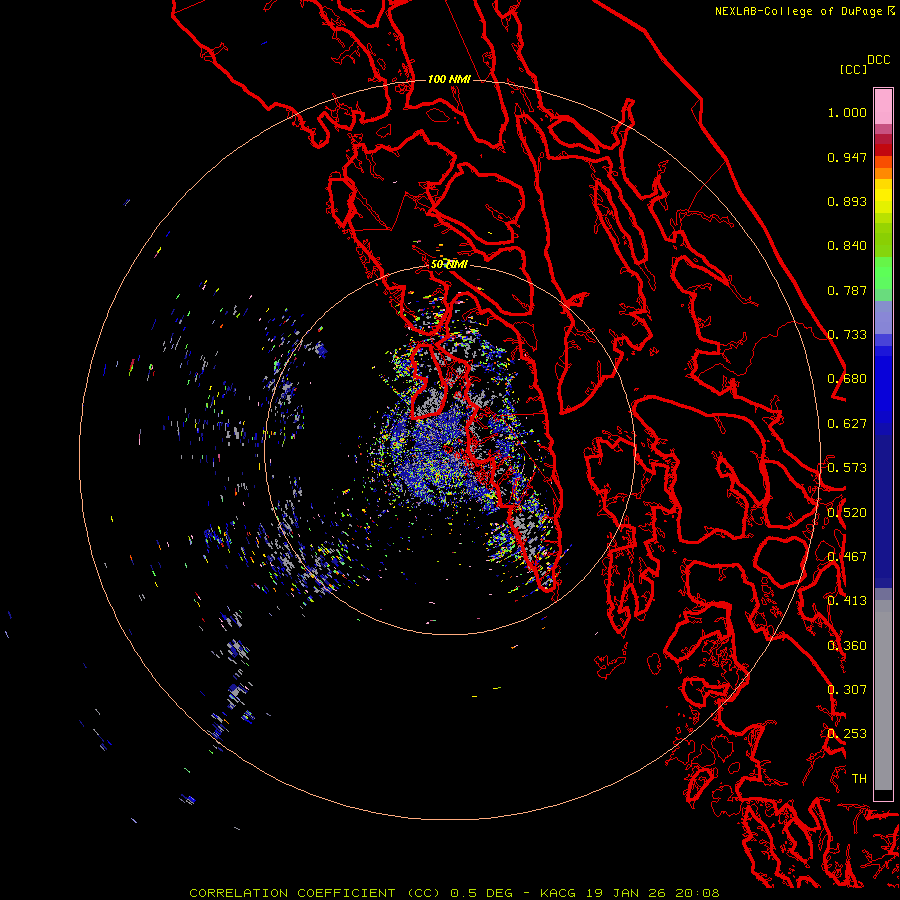Image resolution: width=900 pixels, height=900 pixels.
Task: Click the 0.680 color scale label
Action: [847, 379]
